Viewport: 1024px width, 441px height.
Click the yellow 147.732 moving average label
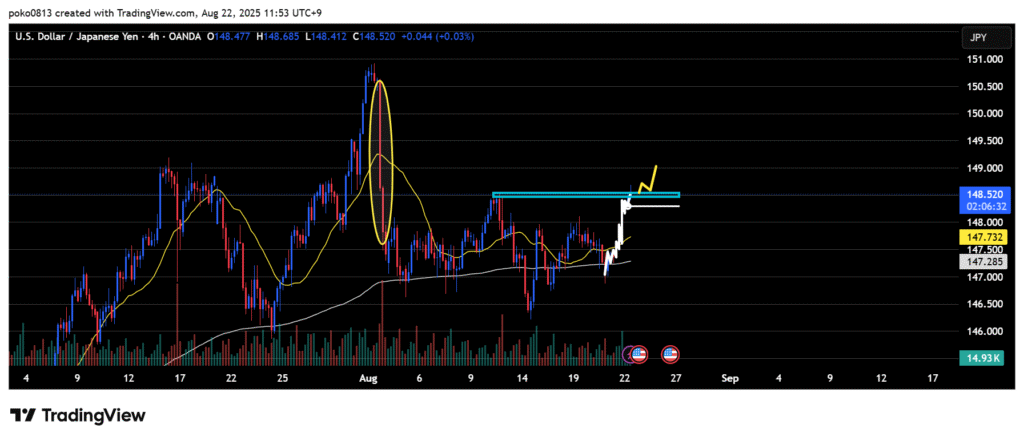click(x=976, y=236)
